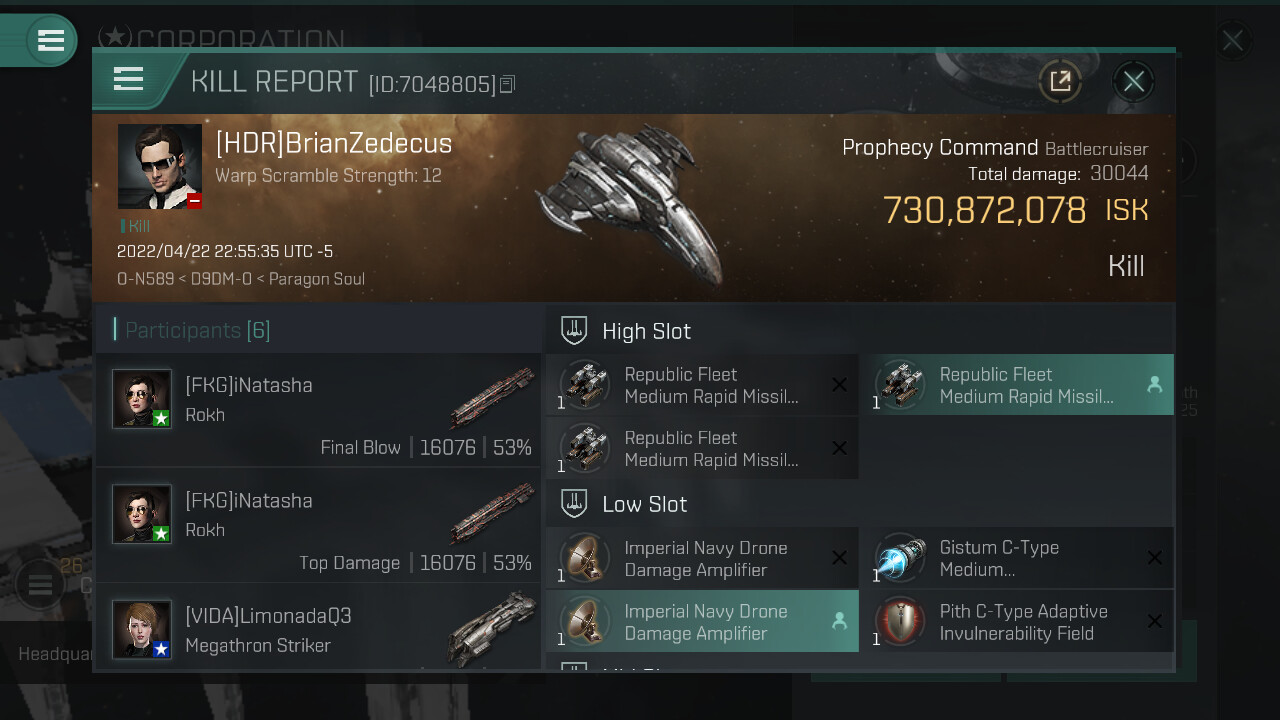The height and width of the screenshot is (720, 1280).
Task: Click the first Imperial Navy Drone Amplifier icon
Action: point(584,558)
